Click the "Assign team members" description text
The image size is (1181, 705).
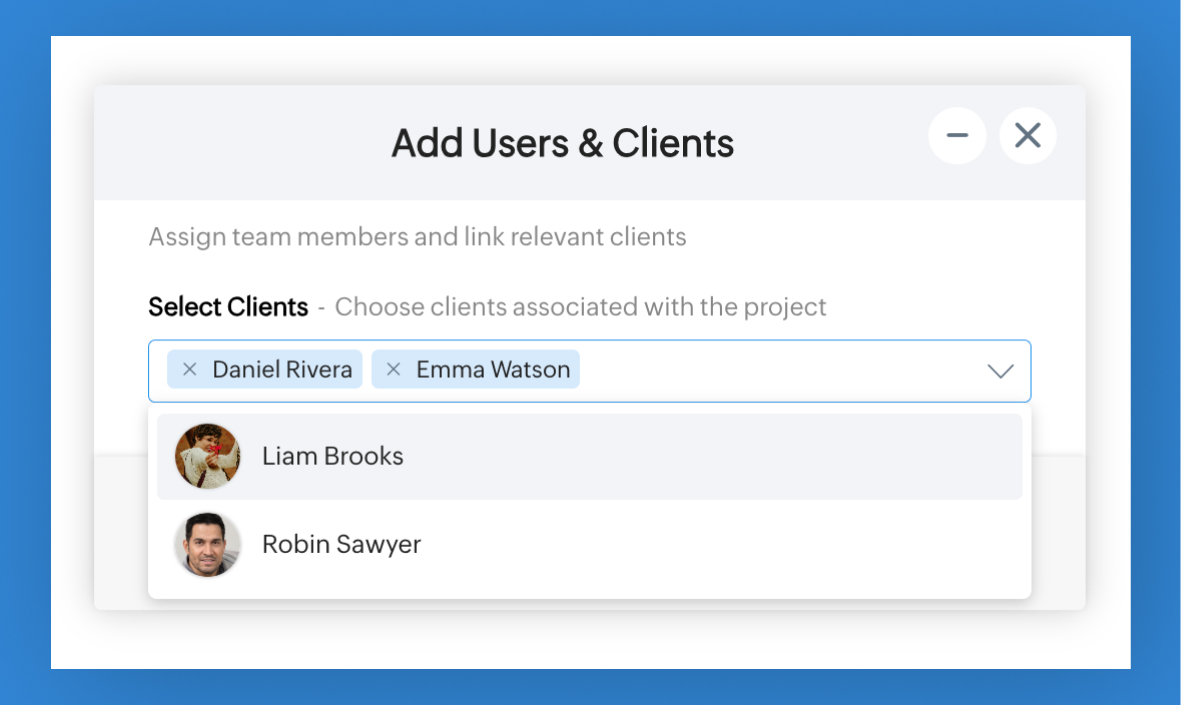[417, 237]
